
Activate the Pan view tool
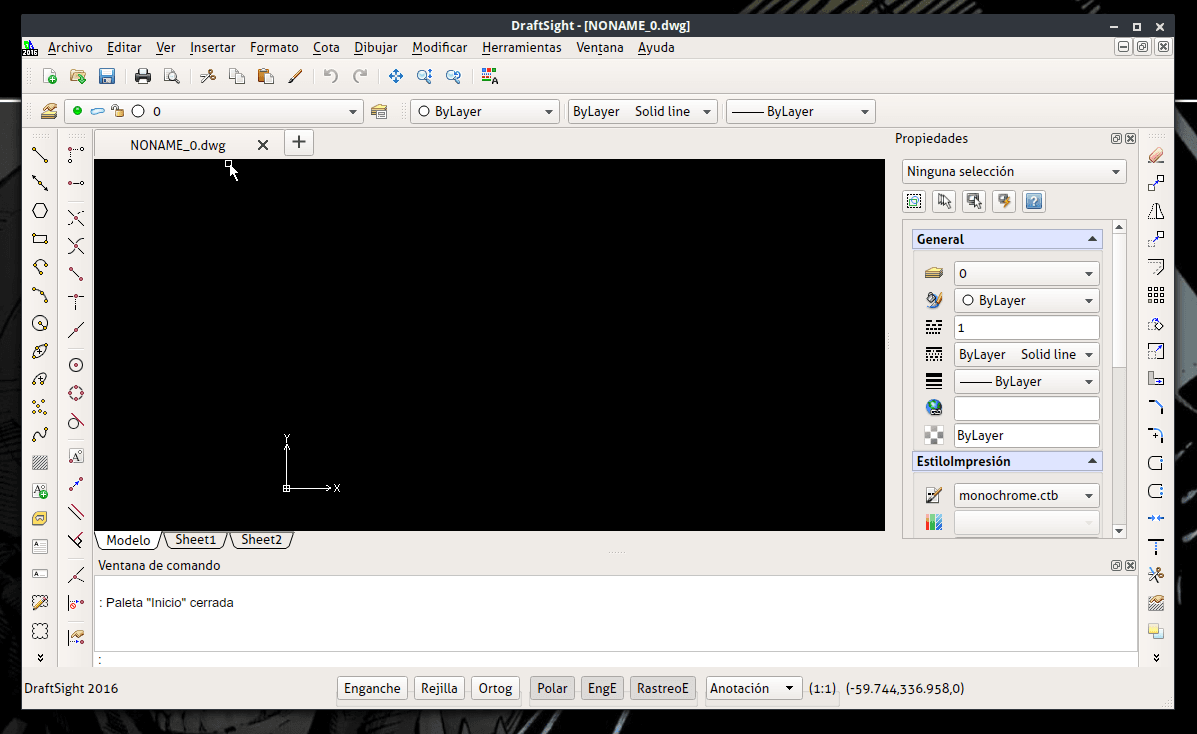coord(395,76)
